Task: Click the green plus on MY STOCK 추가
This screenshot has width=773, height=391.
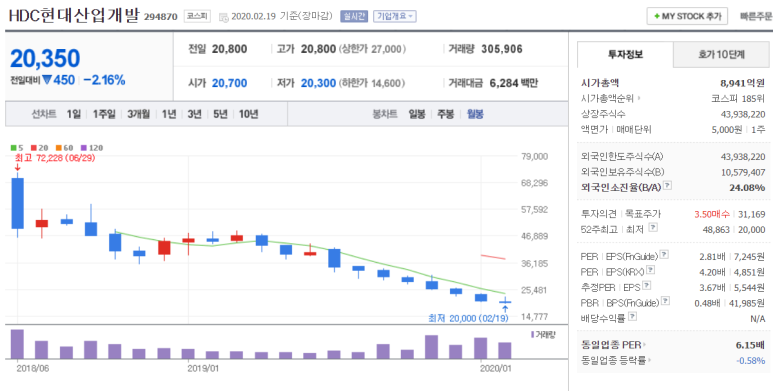Action: [x=657, y=16]
